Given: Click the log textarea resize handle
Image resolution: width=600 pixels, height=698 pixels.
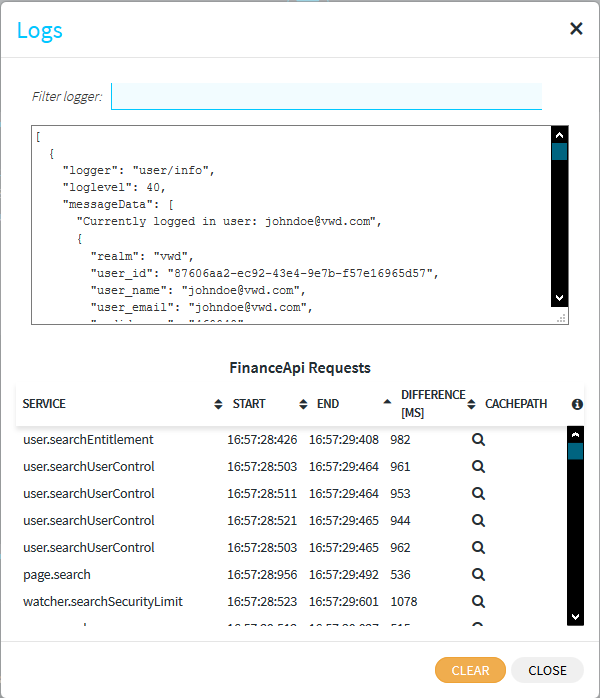Looking at the screenshot, I should click(x=562, y=317).
